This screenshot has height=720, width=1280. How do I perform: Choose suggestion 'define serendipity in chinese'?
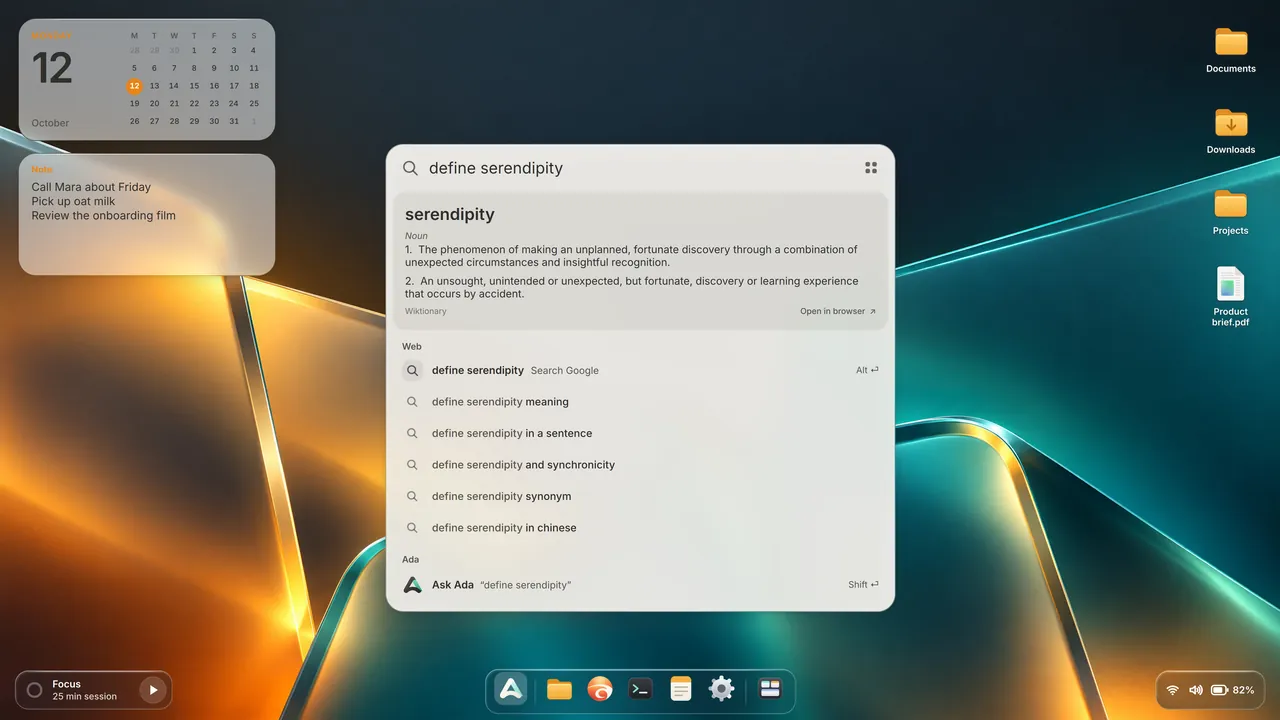tap(640, 528)
